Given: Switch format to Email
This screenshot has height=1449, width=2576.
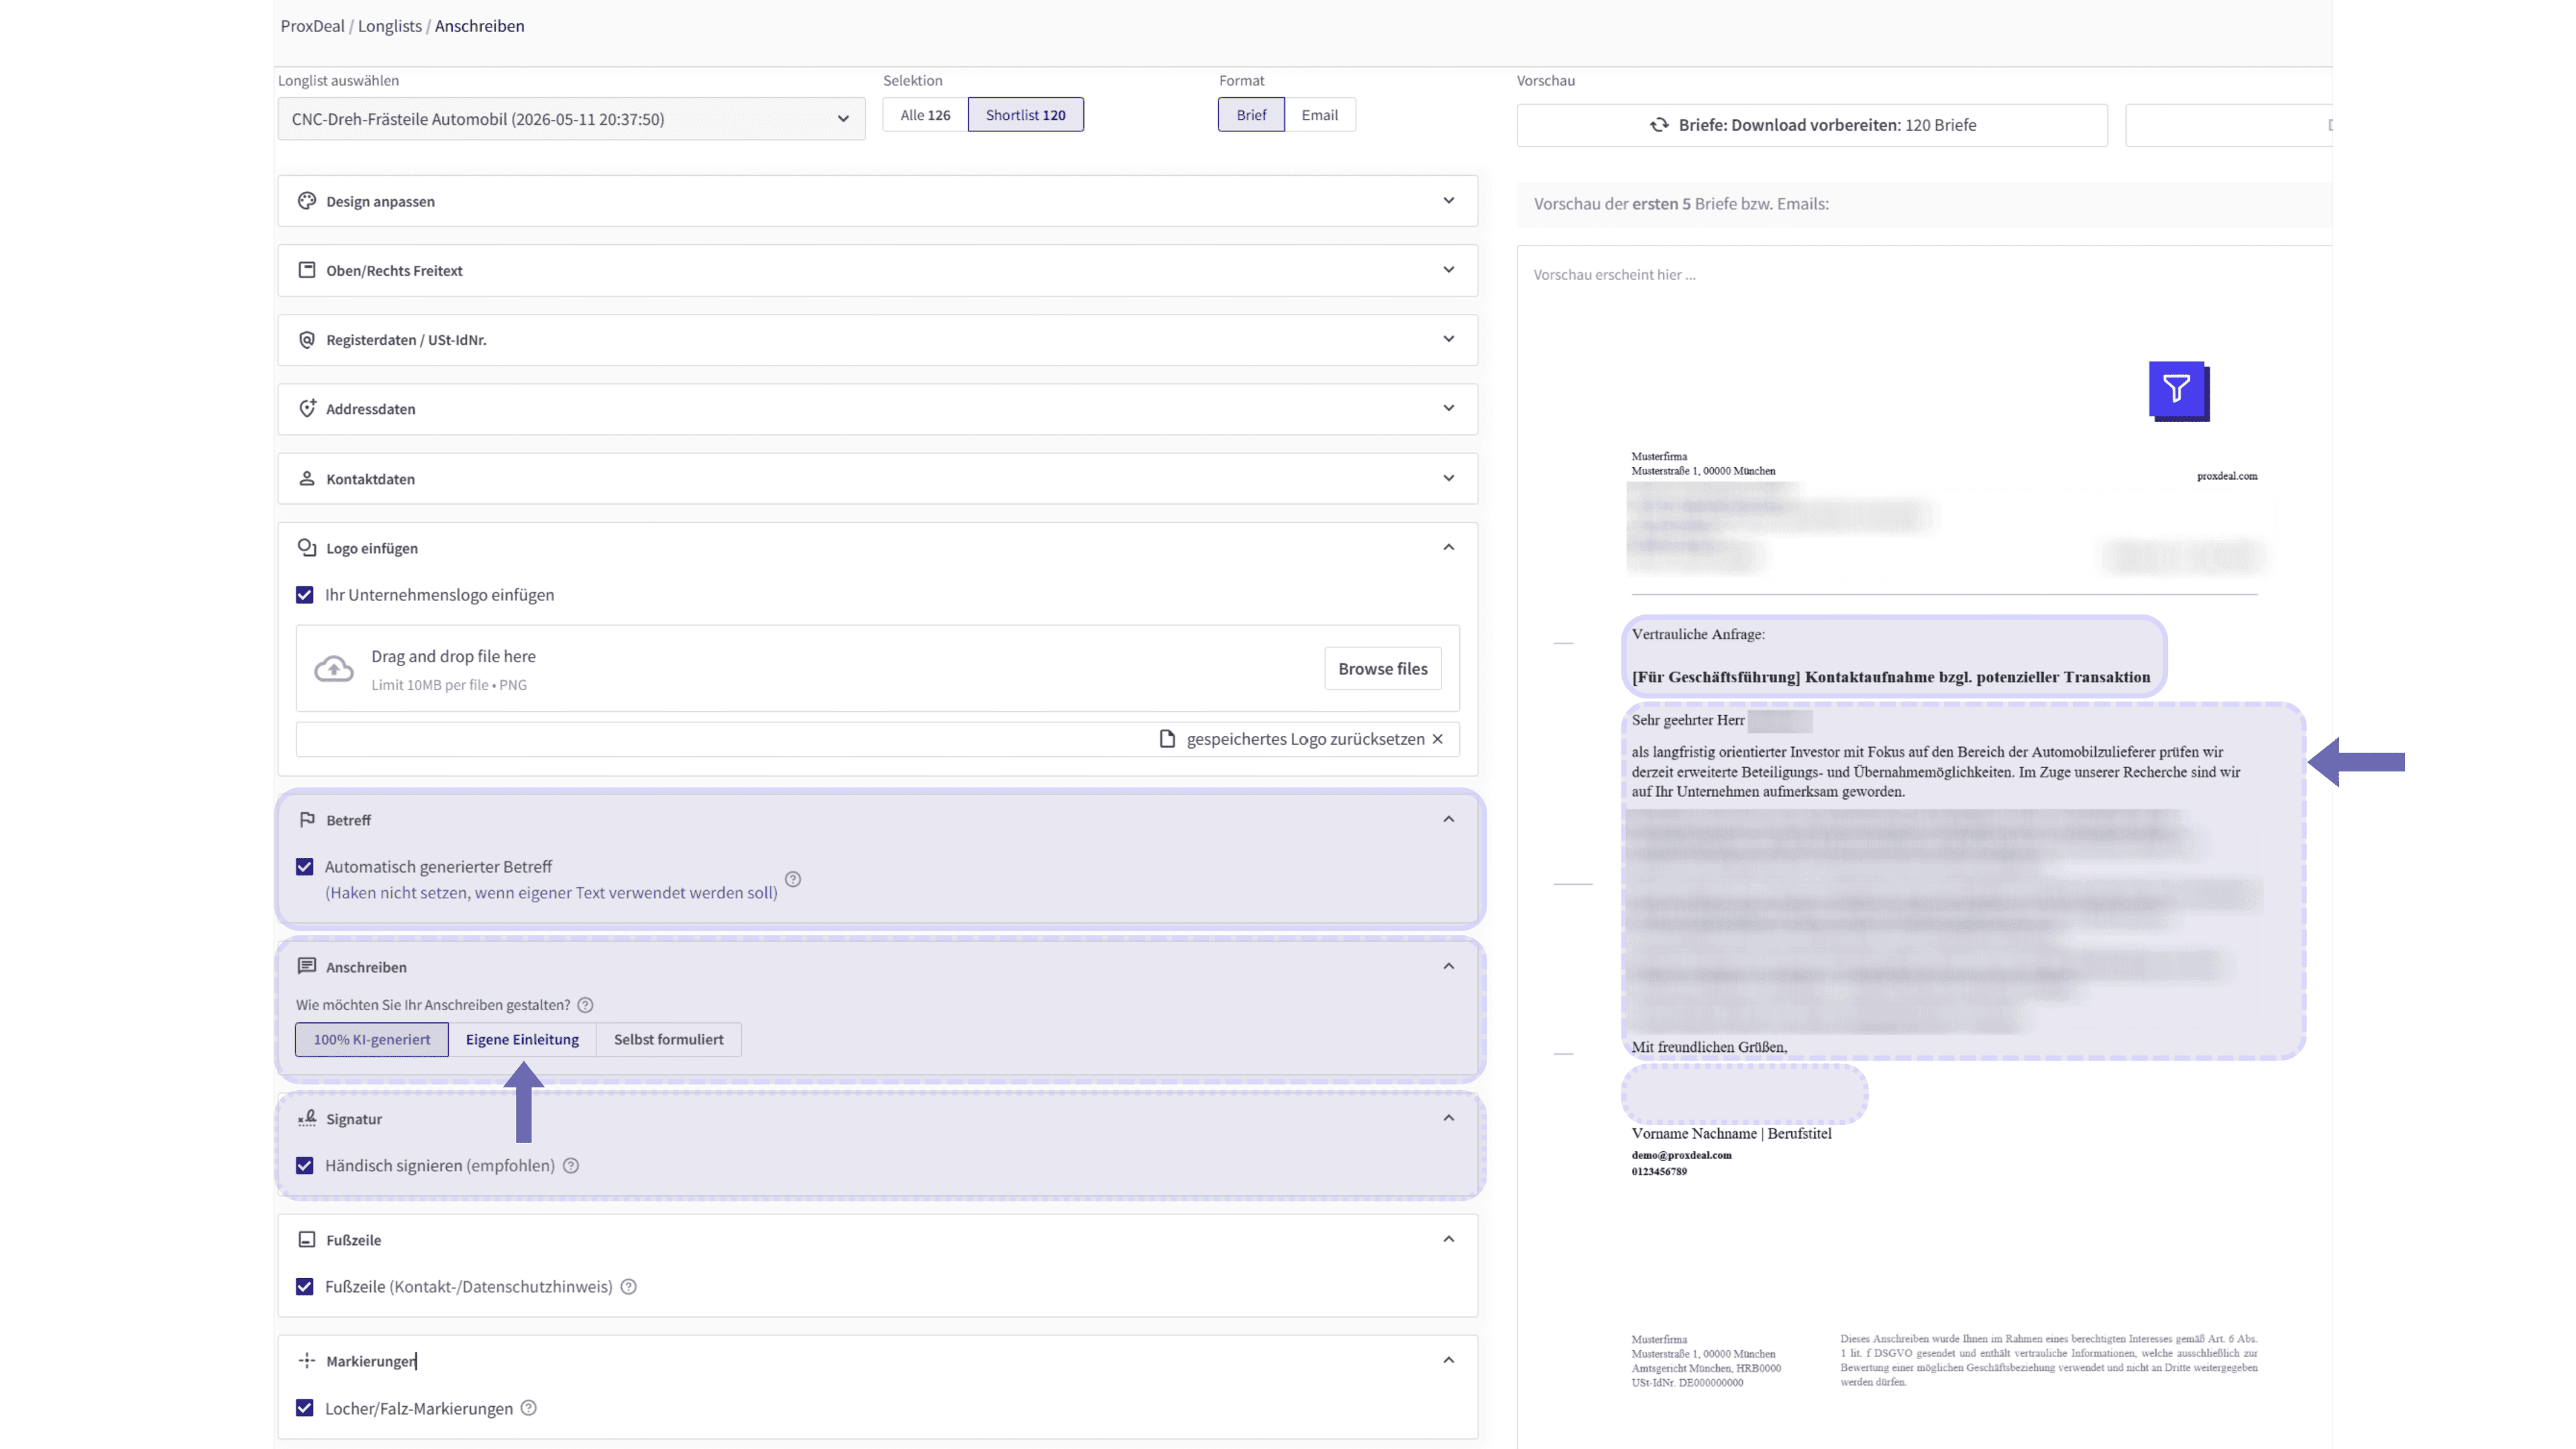Looking at the screenshot, I should pyautogui.click(x=1319, y=115).
